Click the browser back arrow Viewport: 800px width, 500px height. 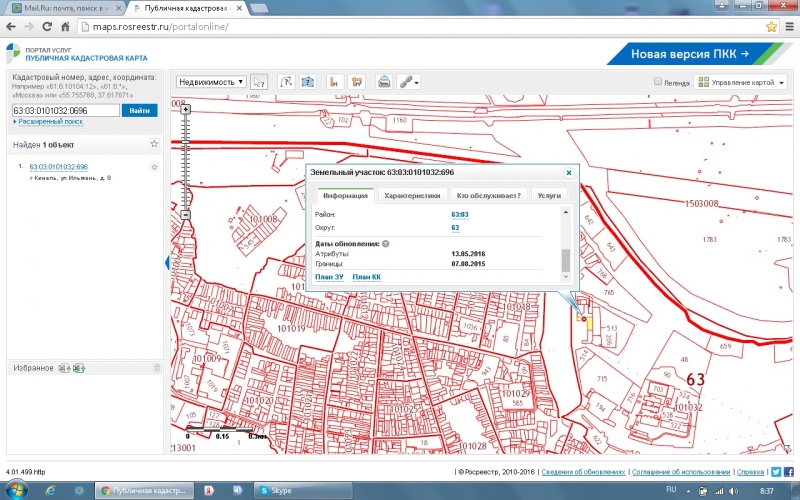[x=11, y=27]
